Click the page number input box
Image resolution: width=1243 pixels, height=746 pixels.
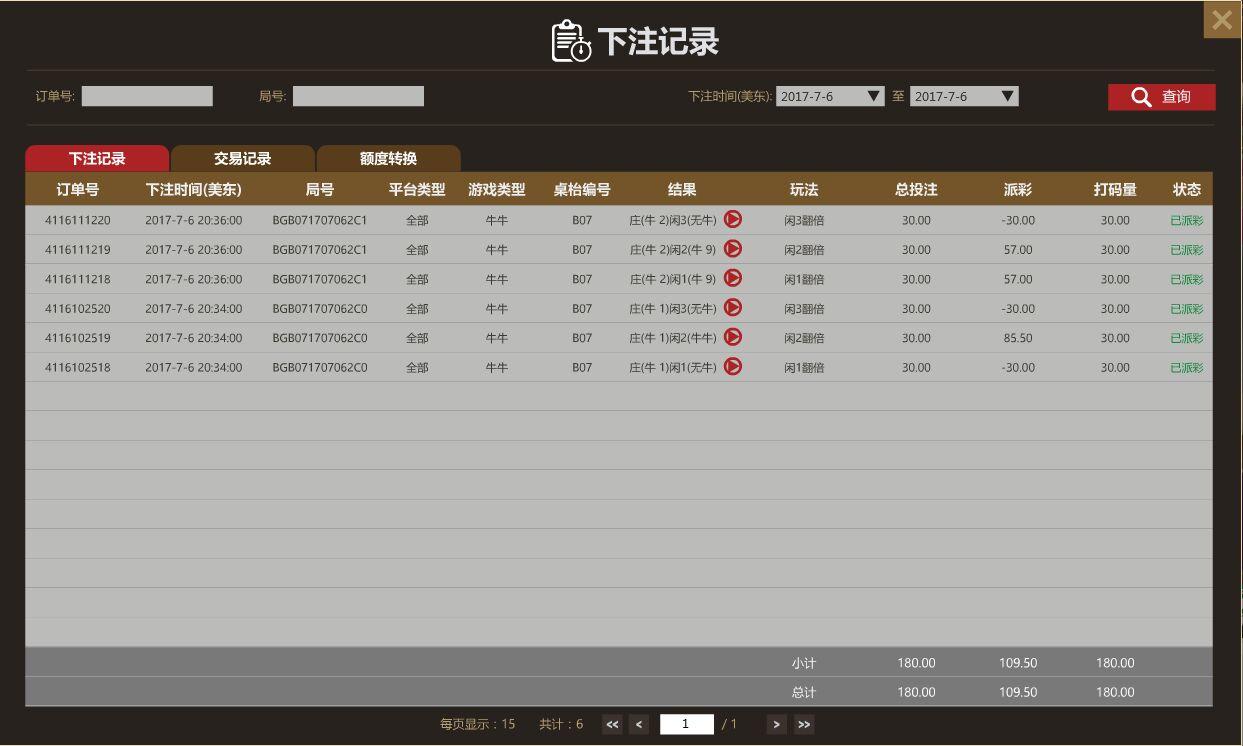click(686, 724)
